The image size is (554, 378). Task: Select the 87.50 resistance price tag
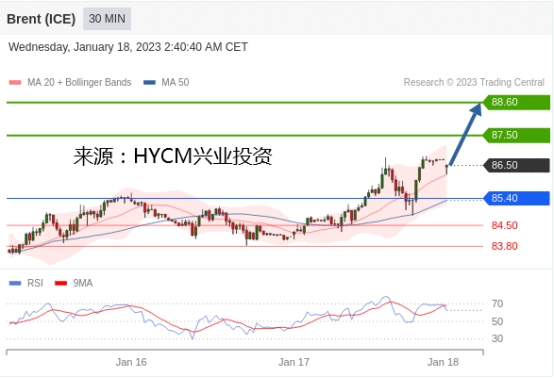[x=516, y=135]
